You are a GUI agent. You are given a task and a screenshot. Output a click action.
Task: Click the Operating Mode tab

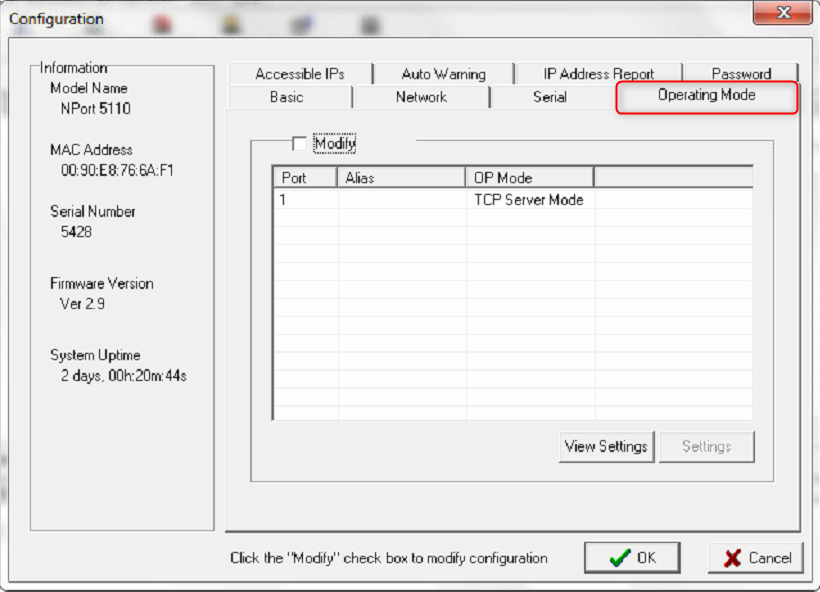(x=706, y=96)
